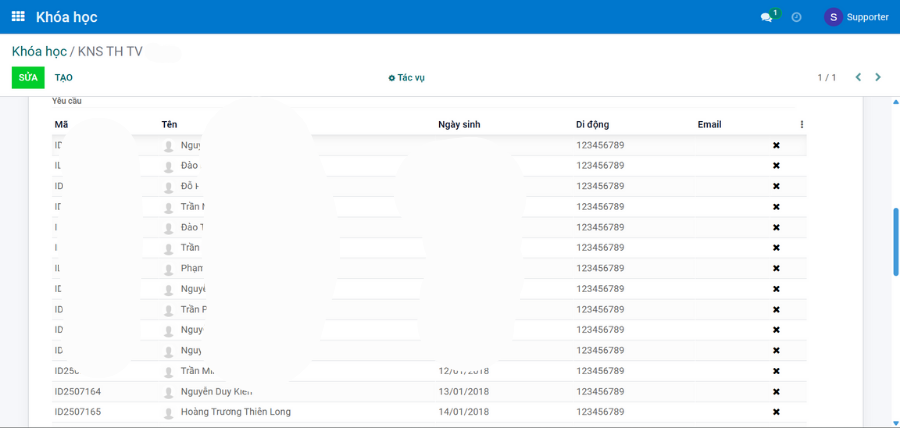Expand the Tác vụ action menu
This screenshot has height=429, width=900.
(407, 78)
